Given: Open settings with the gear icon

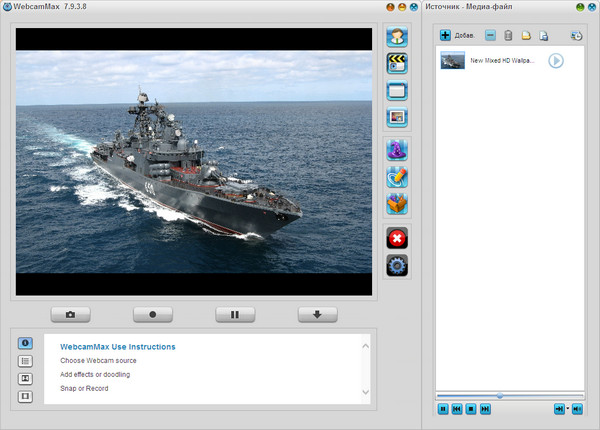Looking at the screenshot, I should (398, 265).
